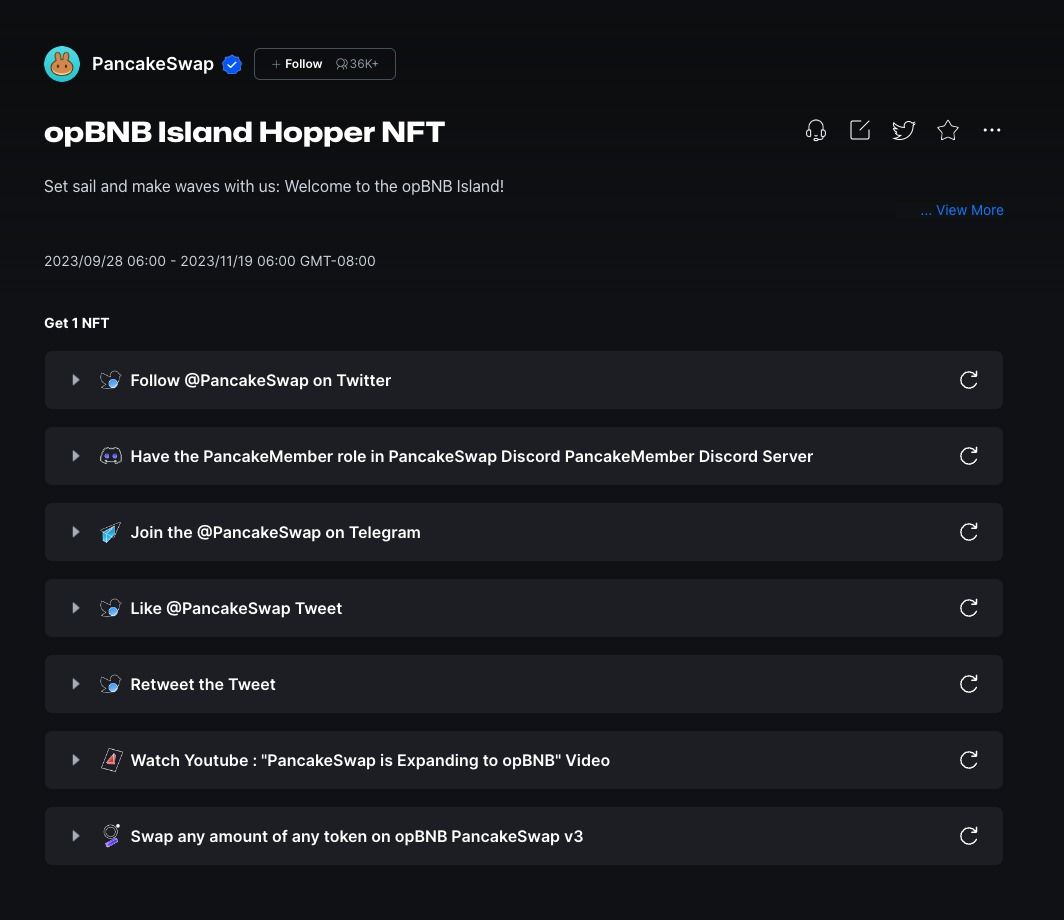Open the headset support icon

(816, 130)
